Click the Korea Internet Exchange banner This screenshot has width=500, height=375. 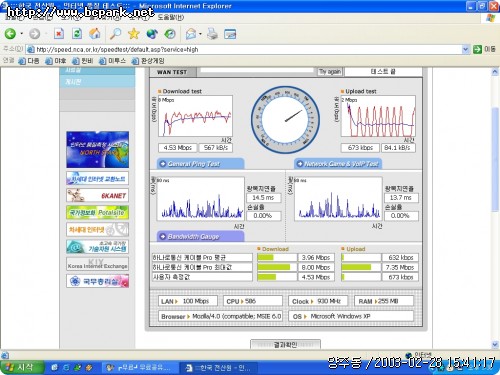tap(97, 264)
